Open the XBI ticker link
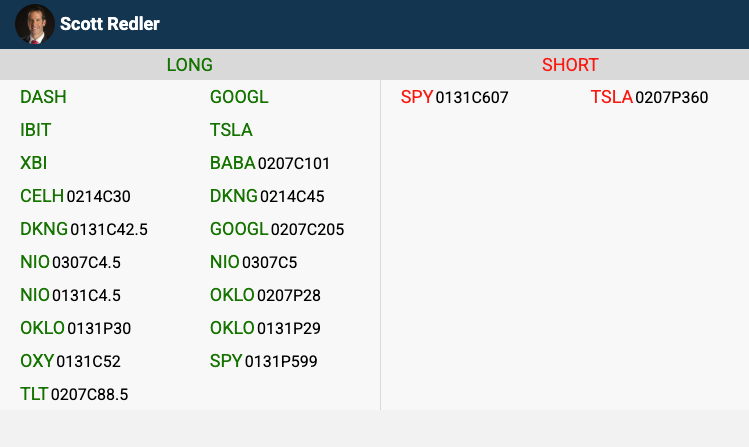 pos(33,163)
